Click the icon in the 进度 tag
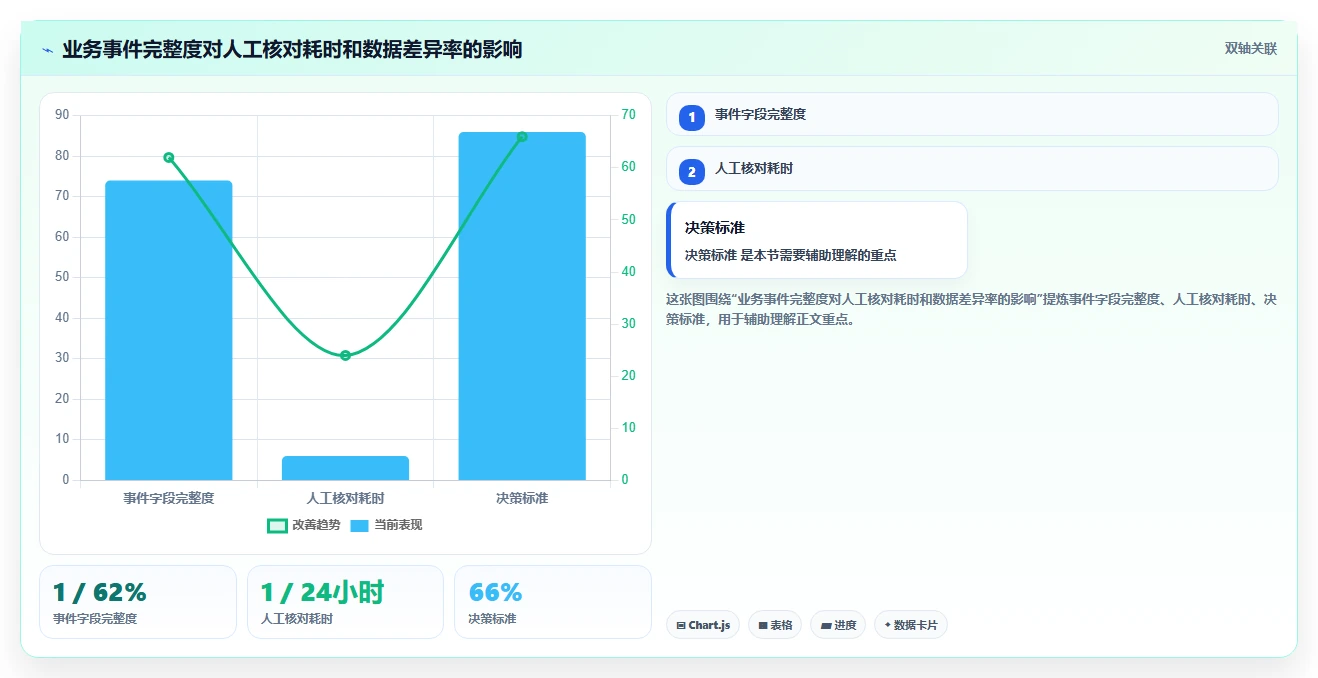This screenshot has width=1318, height=678. point(826,626)
